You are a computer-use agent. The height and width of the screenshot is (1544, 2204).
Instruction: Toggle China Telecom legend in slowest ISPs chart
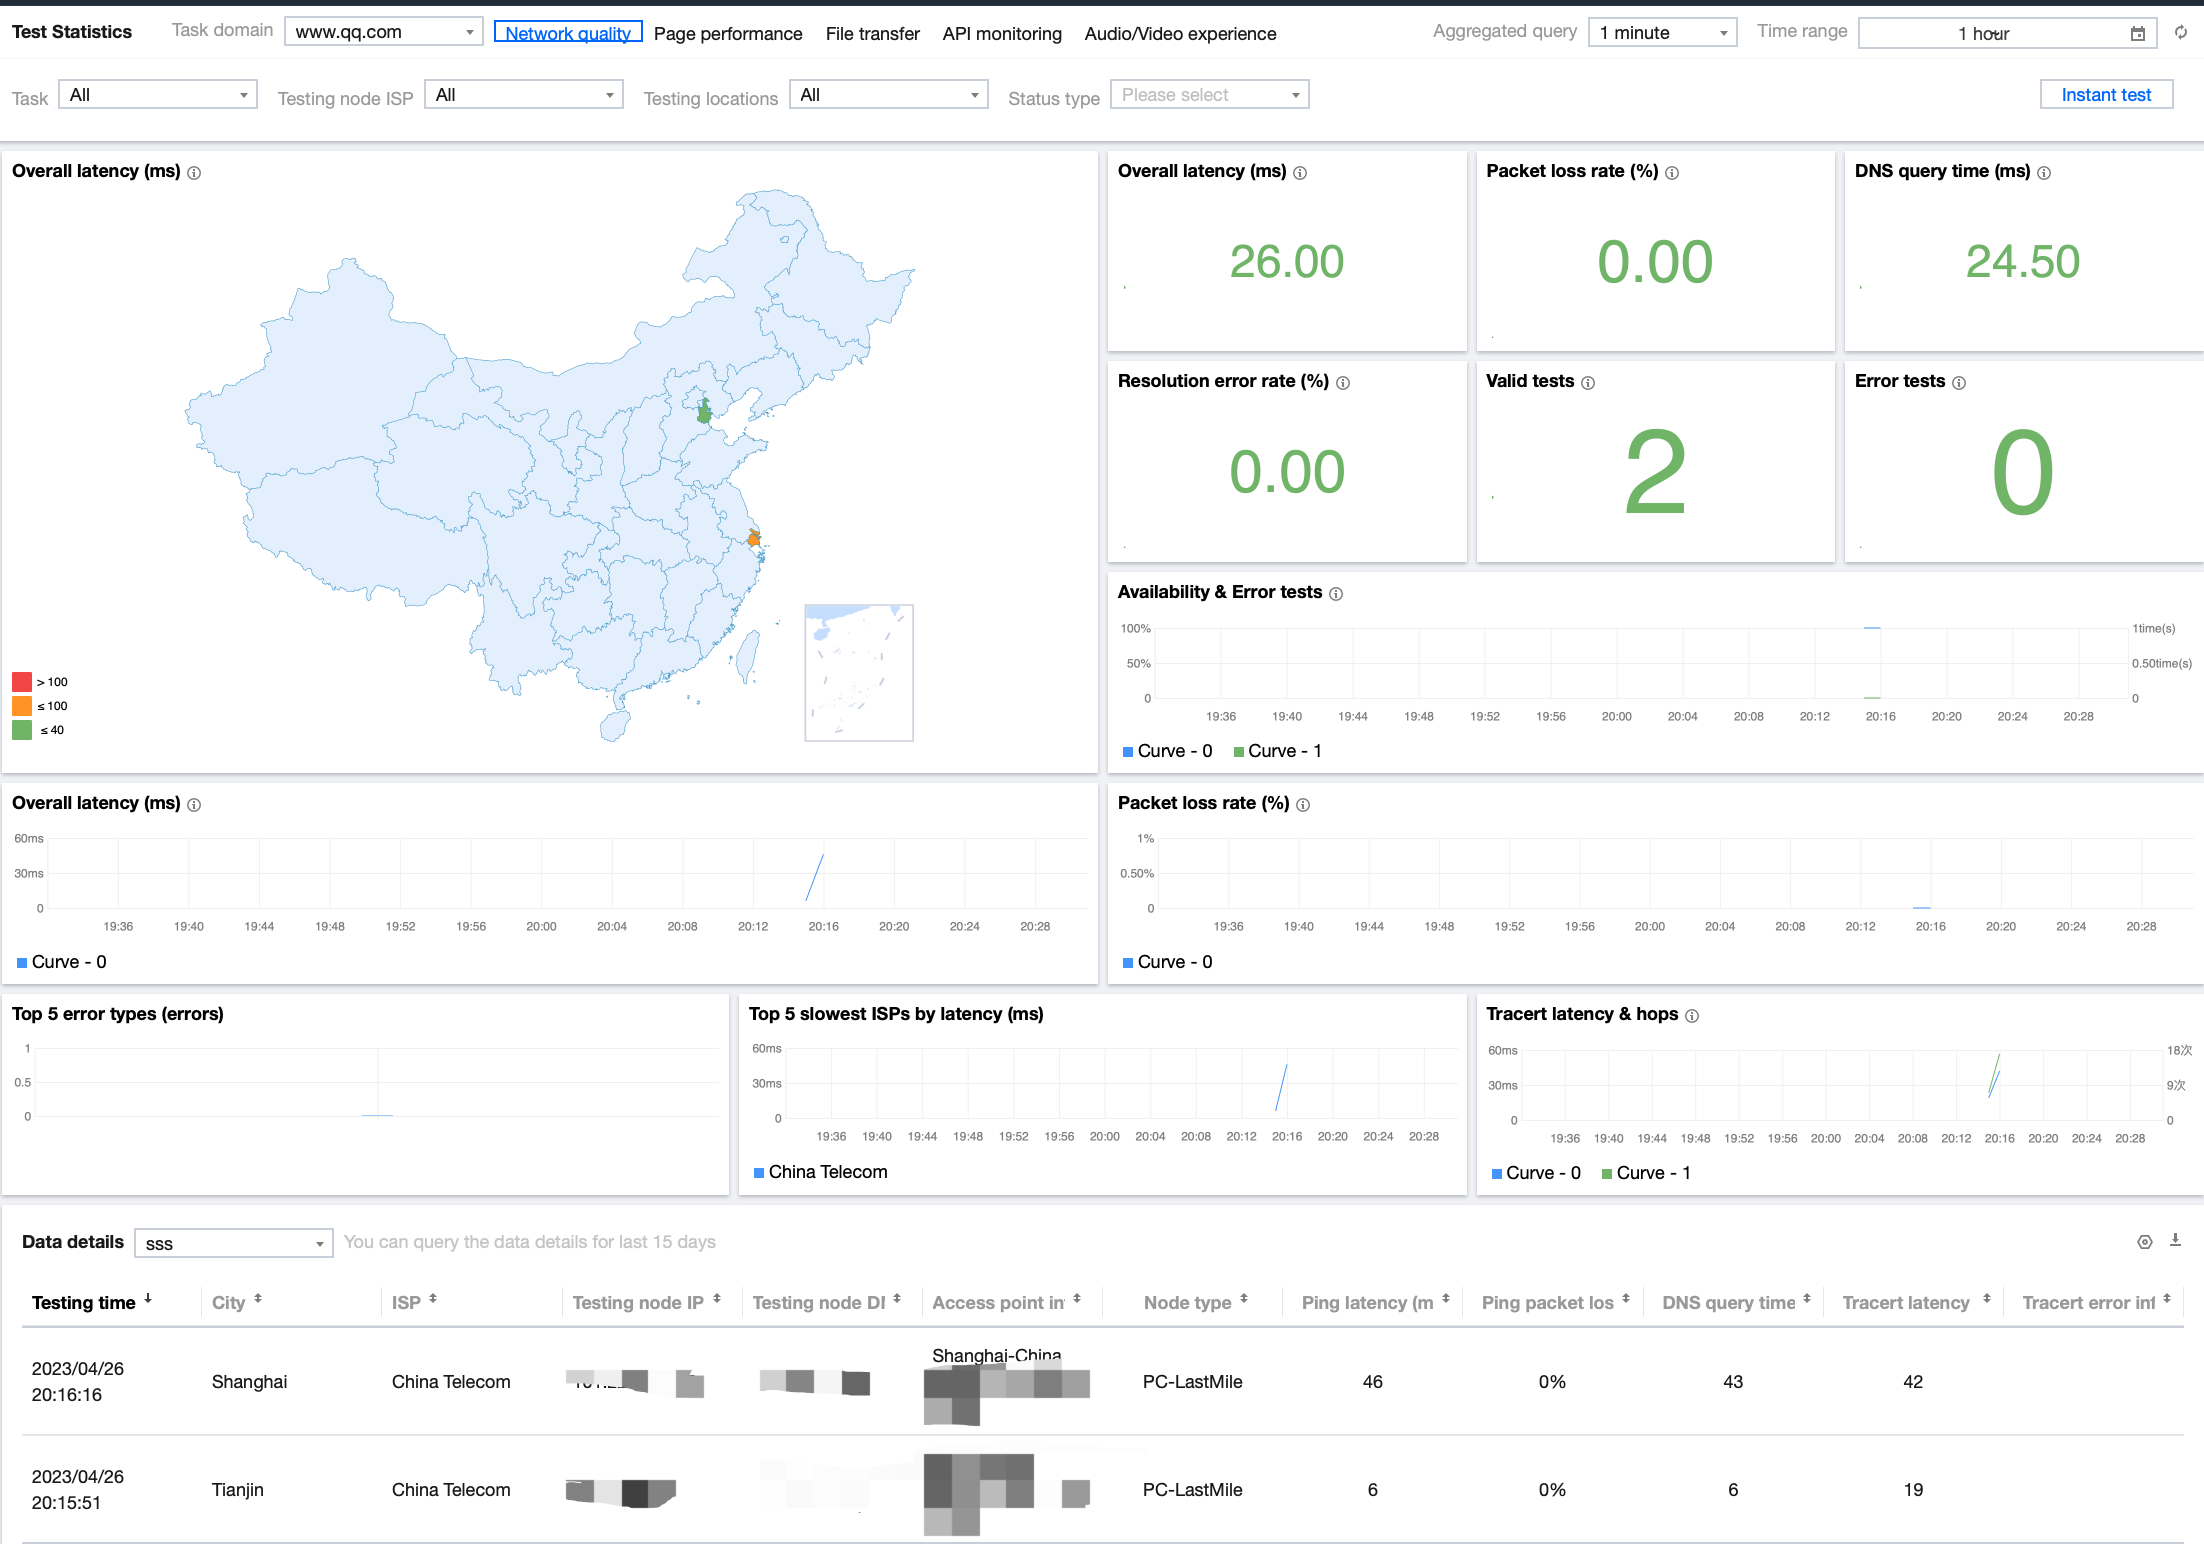tap(820, 1172)
